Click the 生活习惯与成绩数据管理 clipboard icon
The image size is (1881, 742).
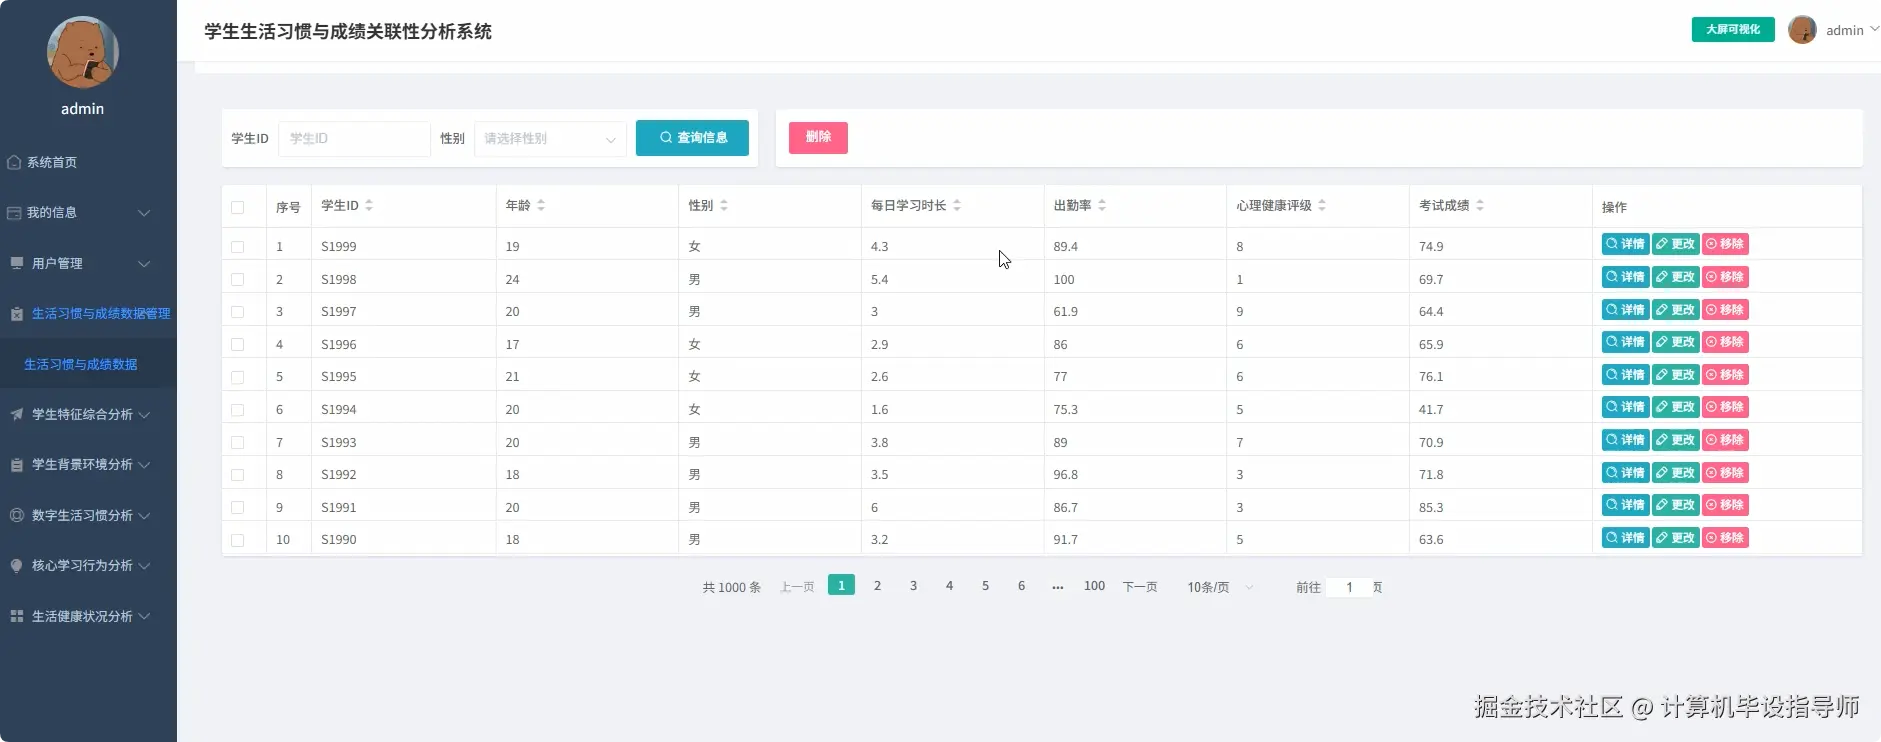(17, 314)
